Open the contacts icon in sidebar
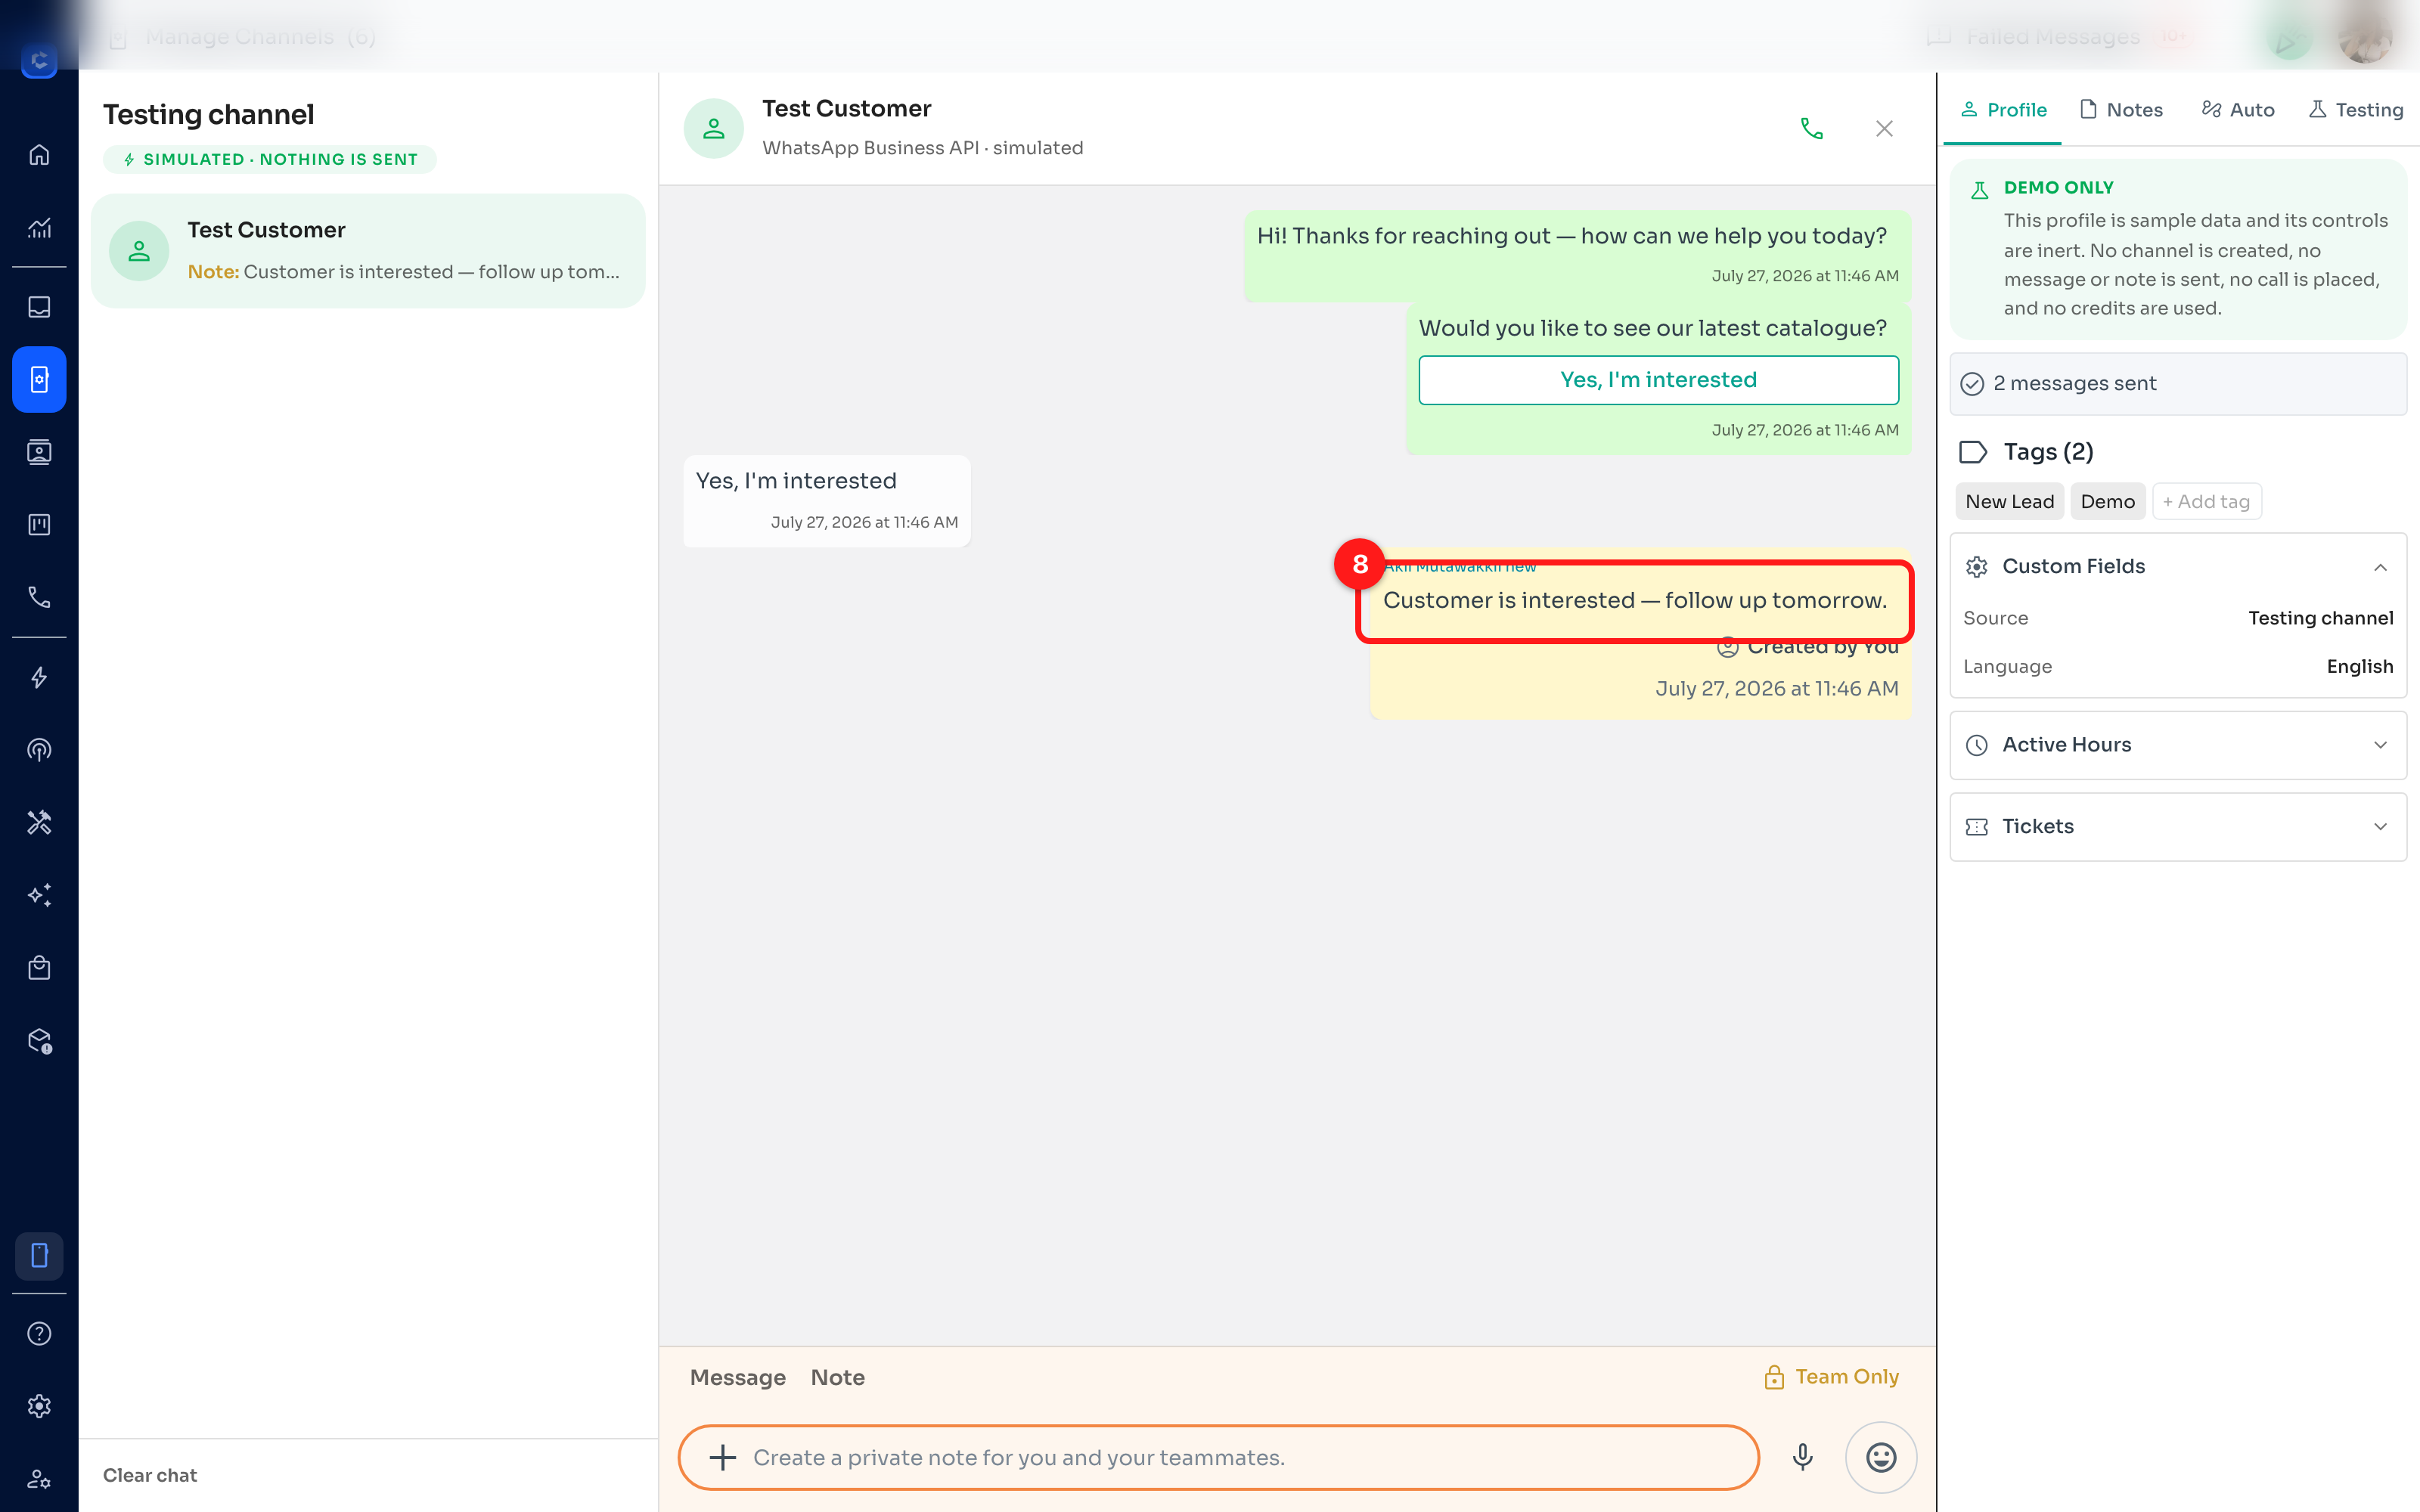 click(39, 452)
